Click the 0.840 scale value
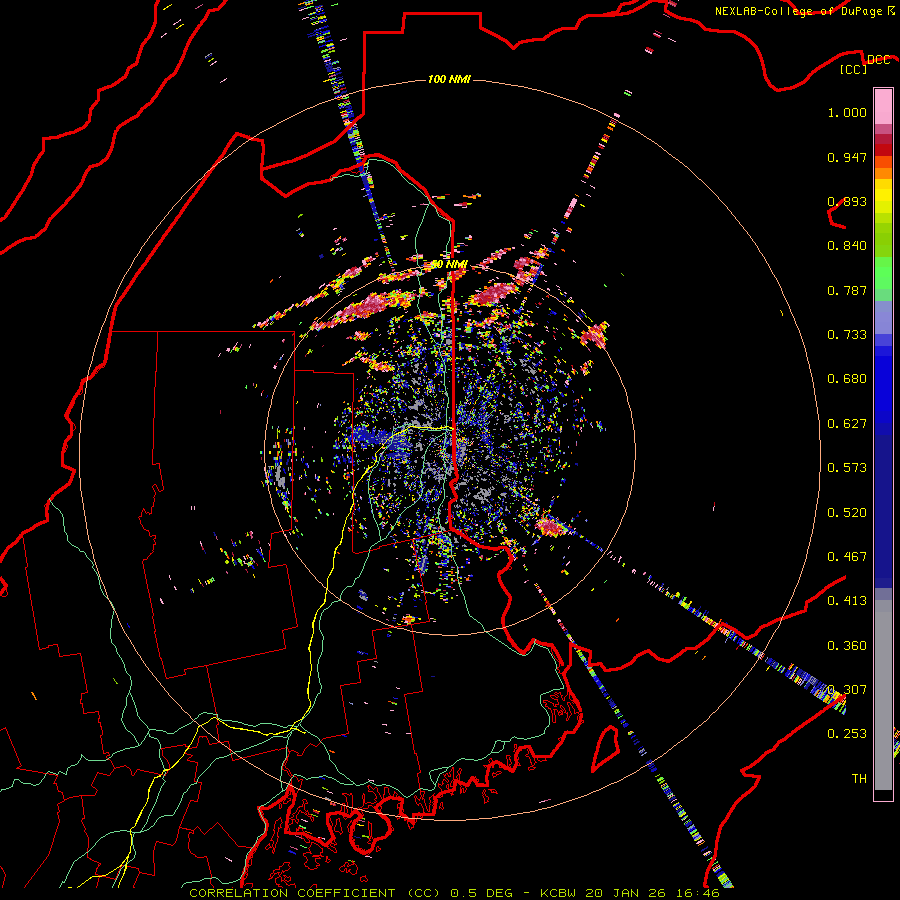This screenshot has width=900, height=900. coord(847,246)
